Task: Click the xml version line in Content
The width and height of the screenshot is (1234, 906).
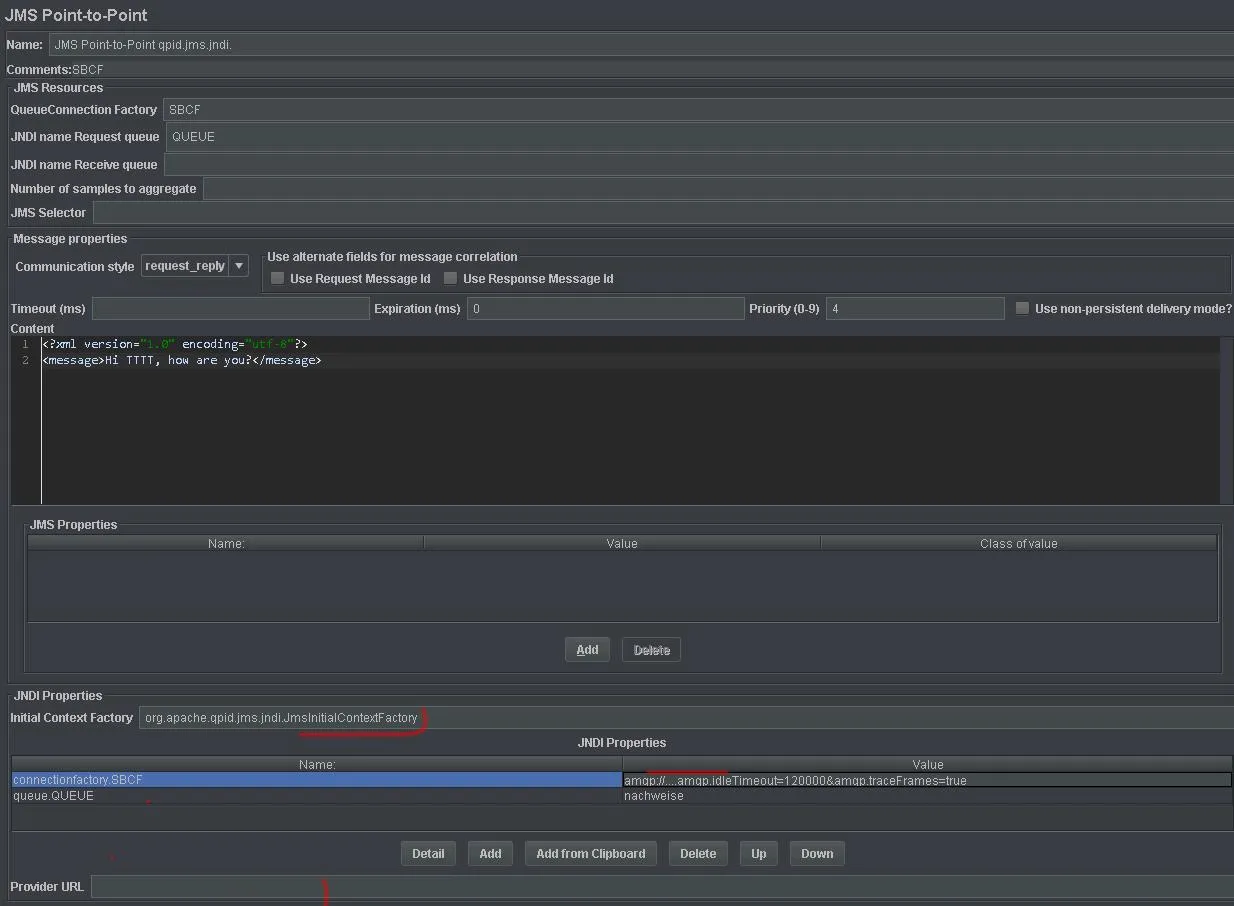Action: [174, 345]
